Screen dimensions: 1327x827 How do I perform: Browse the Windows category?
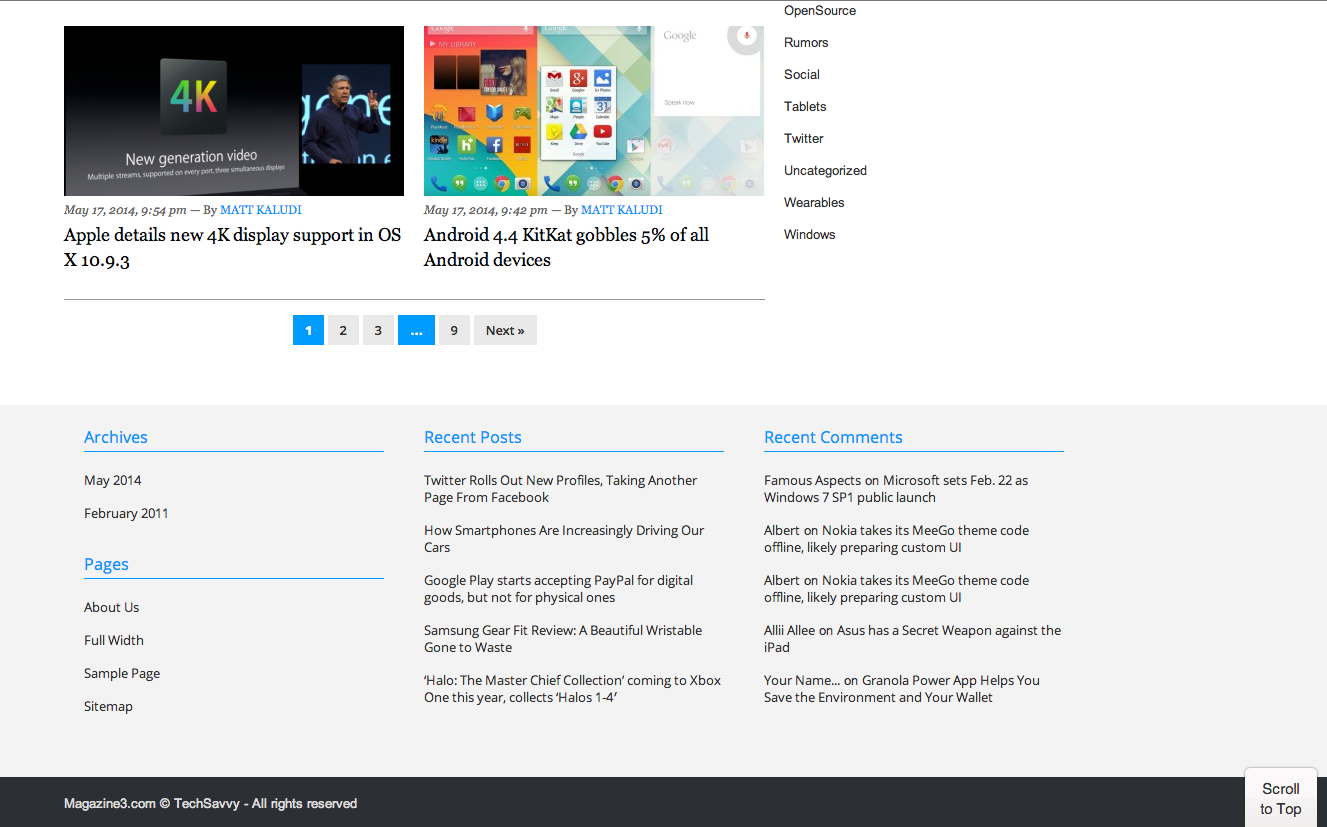809,234
